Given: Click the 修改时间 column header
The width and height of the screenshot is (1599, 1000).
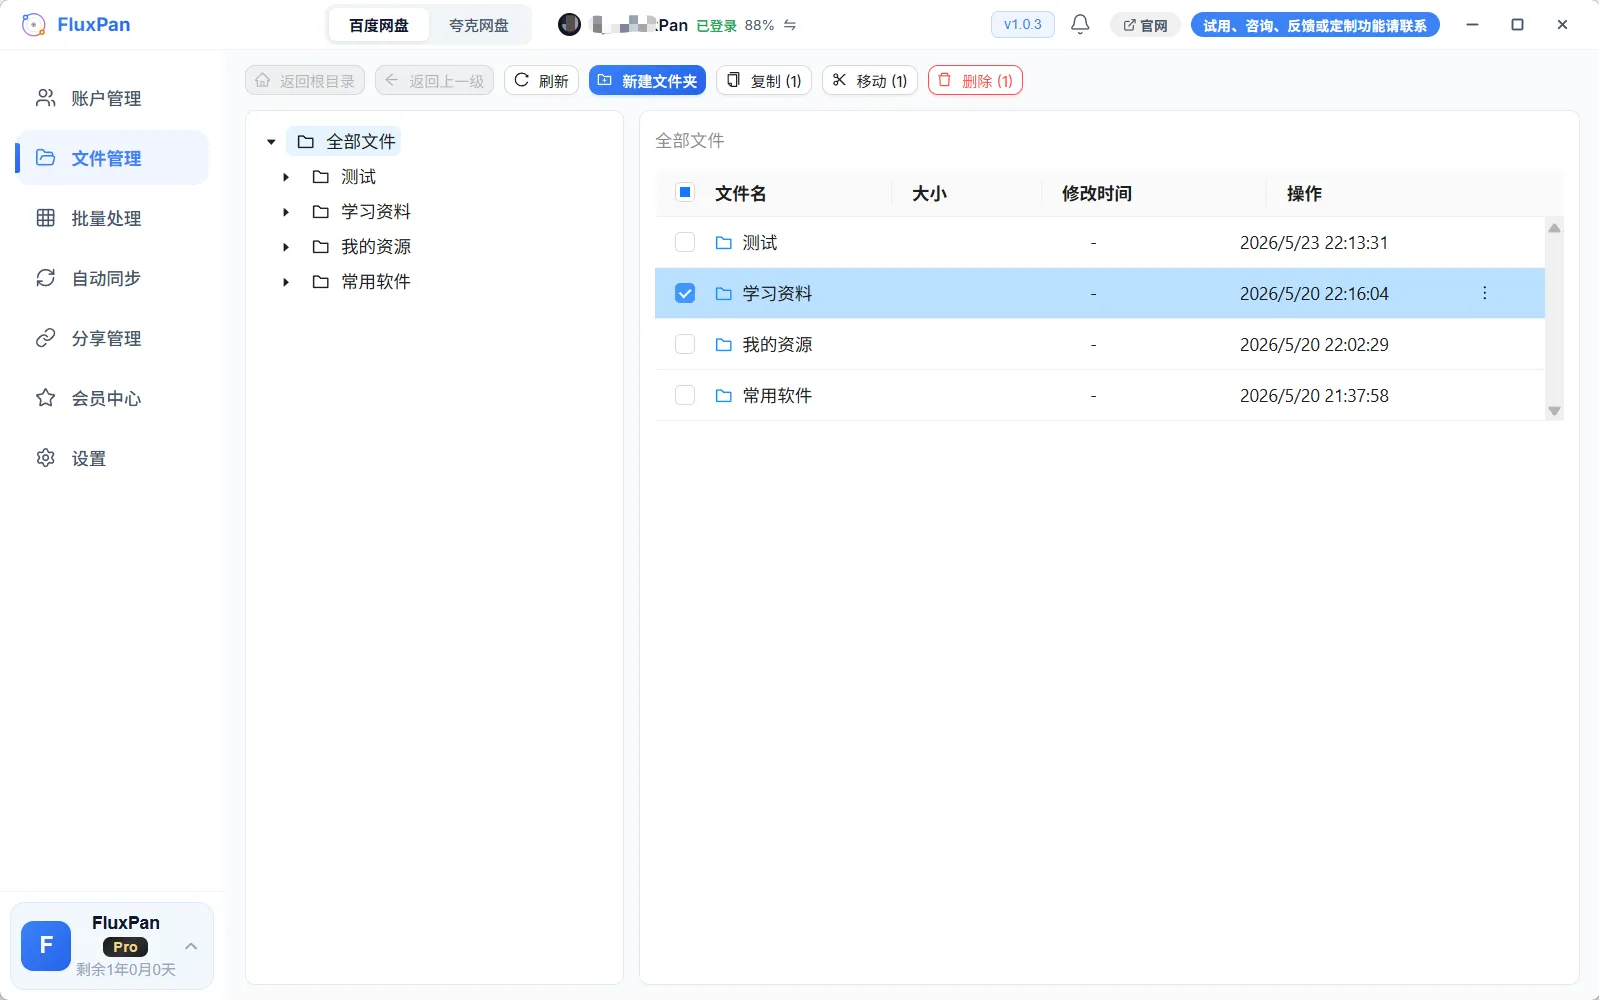Looking at the screenshot, I should (1097, 193).
